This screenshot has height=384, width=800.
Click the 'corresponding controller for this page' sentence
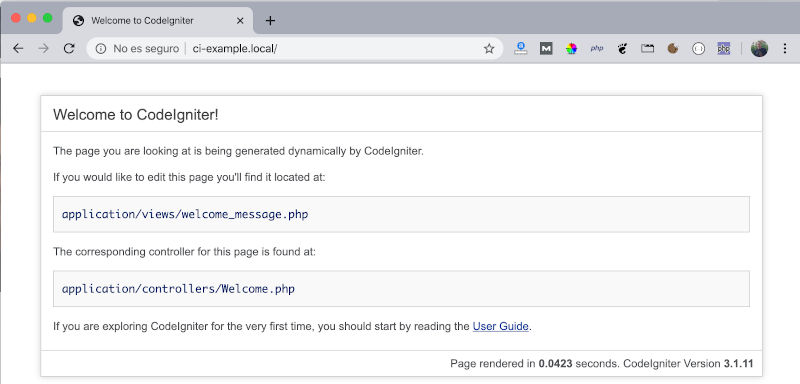coord(185,252)
